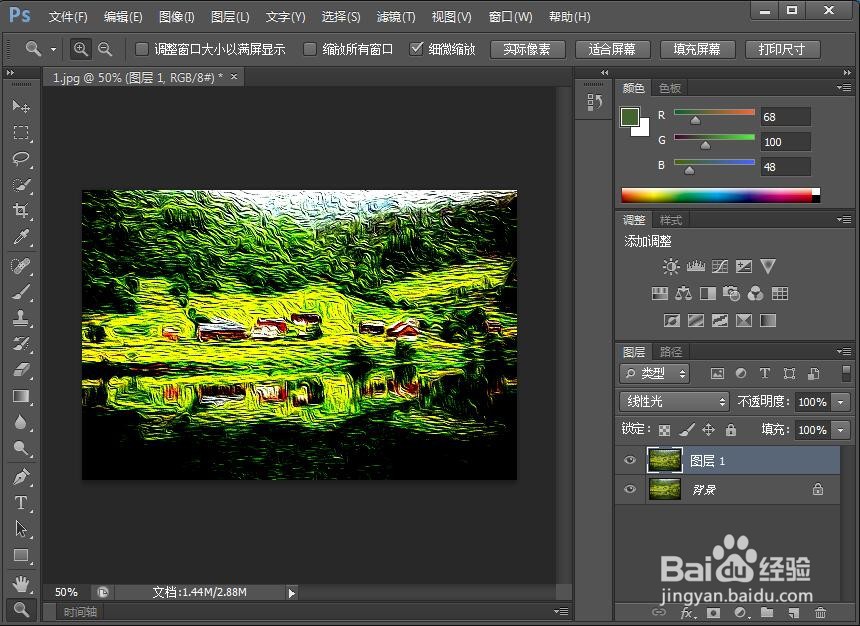Select the Blur tool
Image resolution: width=860 pixels, height=626 pixels.
click(x=21, y=422)
